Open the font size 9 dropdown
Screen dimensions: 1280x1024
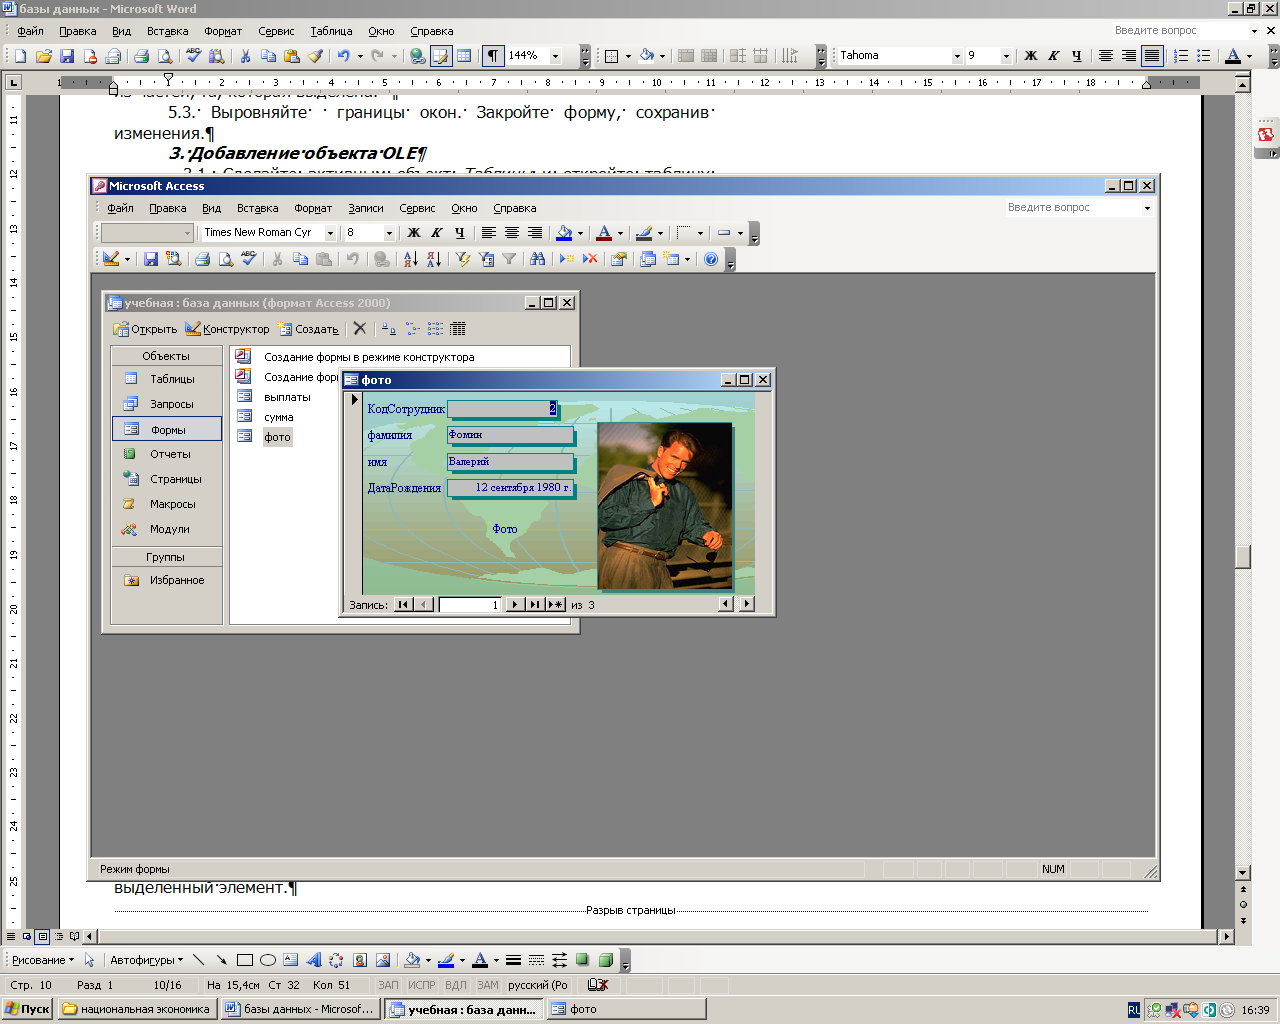point(1006,56)
